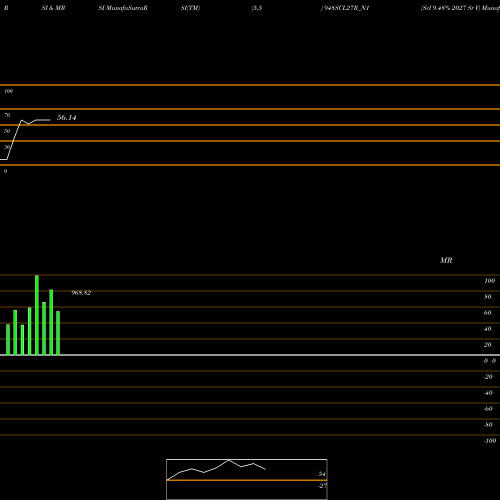Click the MR axis label -20
Viewport: 500px width, 500px height.
[488, 377]
